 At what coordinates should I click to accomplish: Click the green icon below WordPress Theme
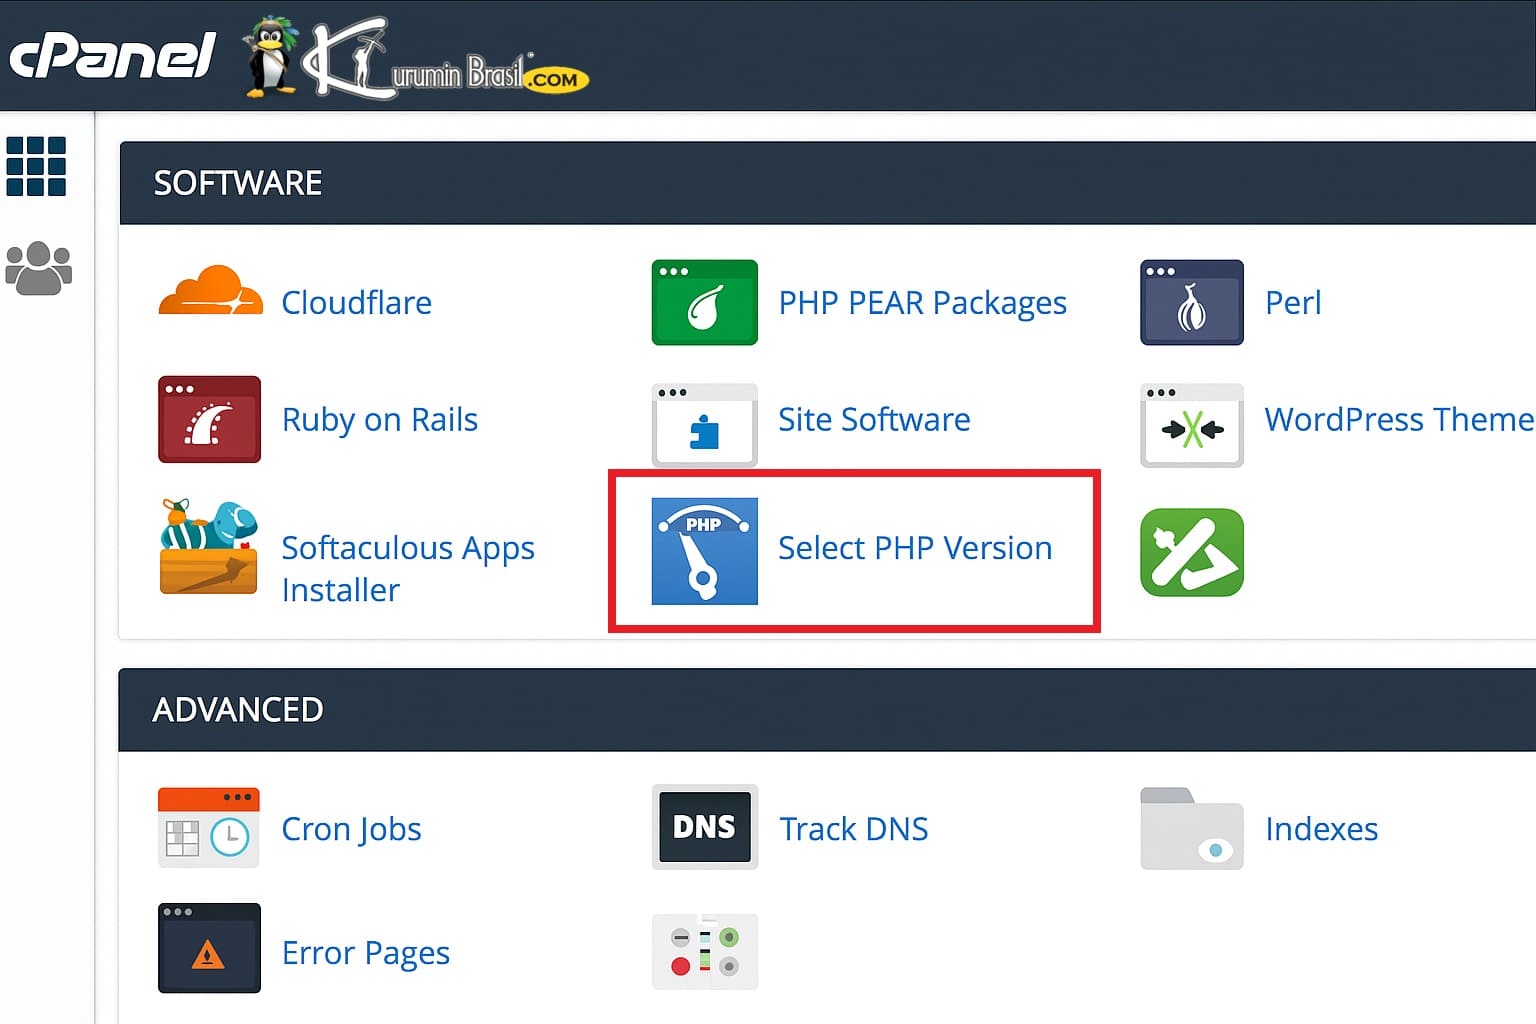click(x=1191, y=552)
